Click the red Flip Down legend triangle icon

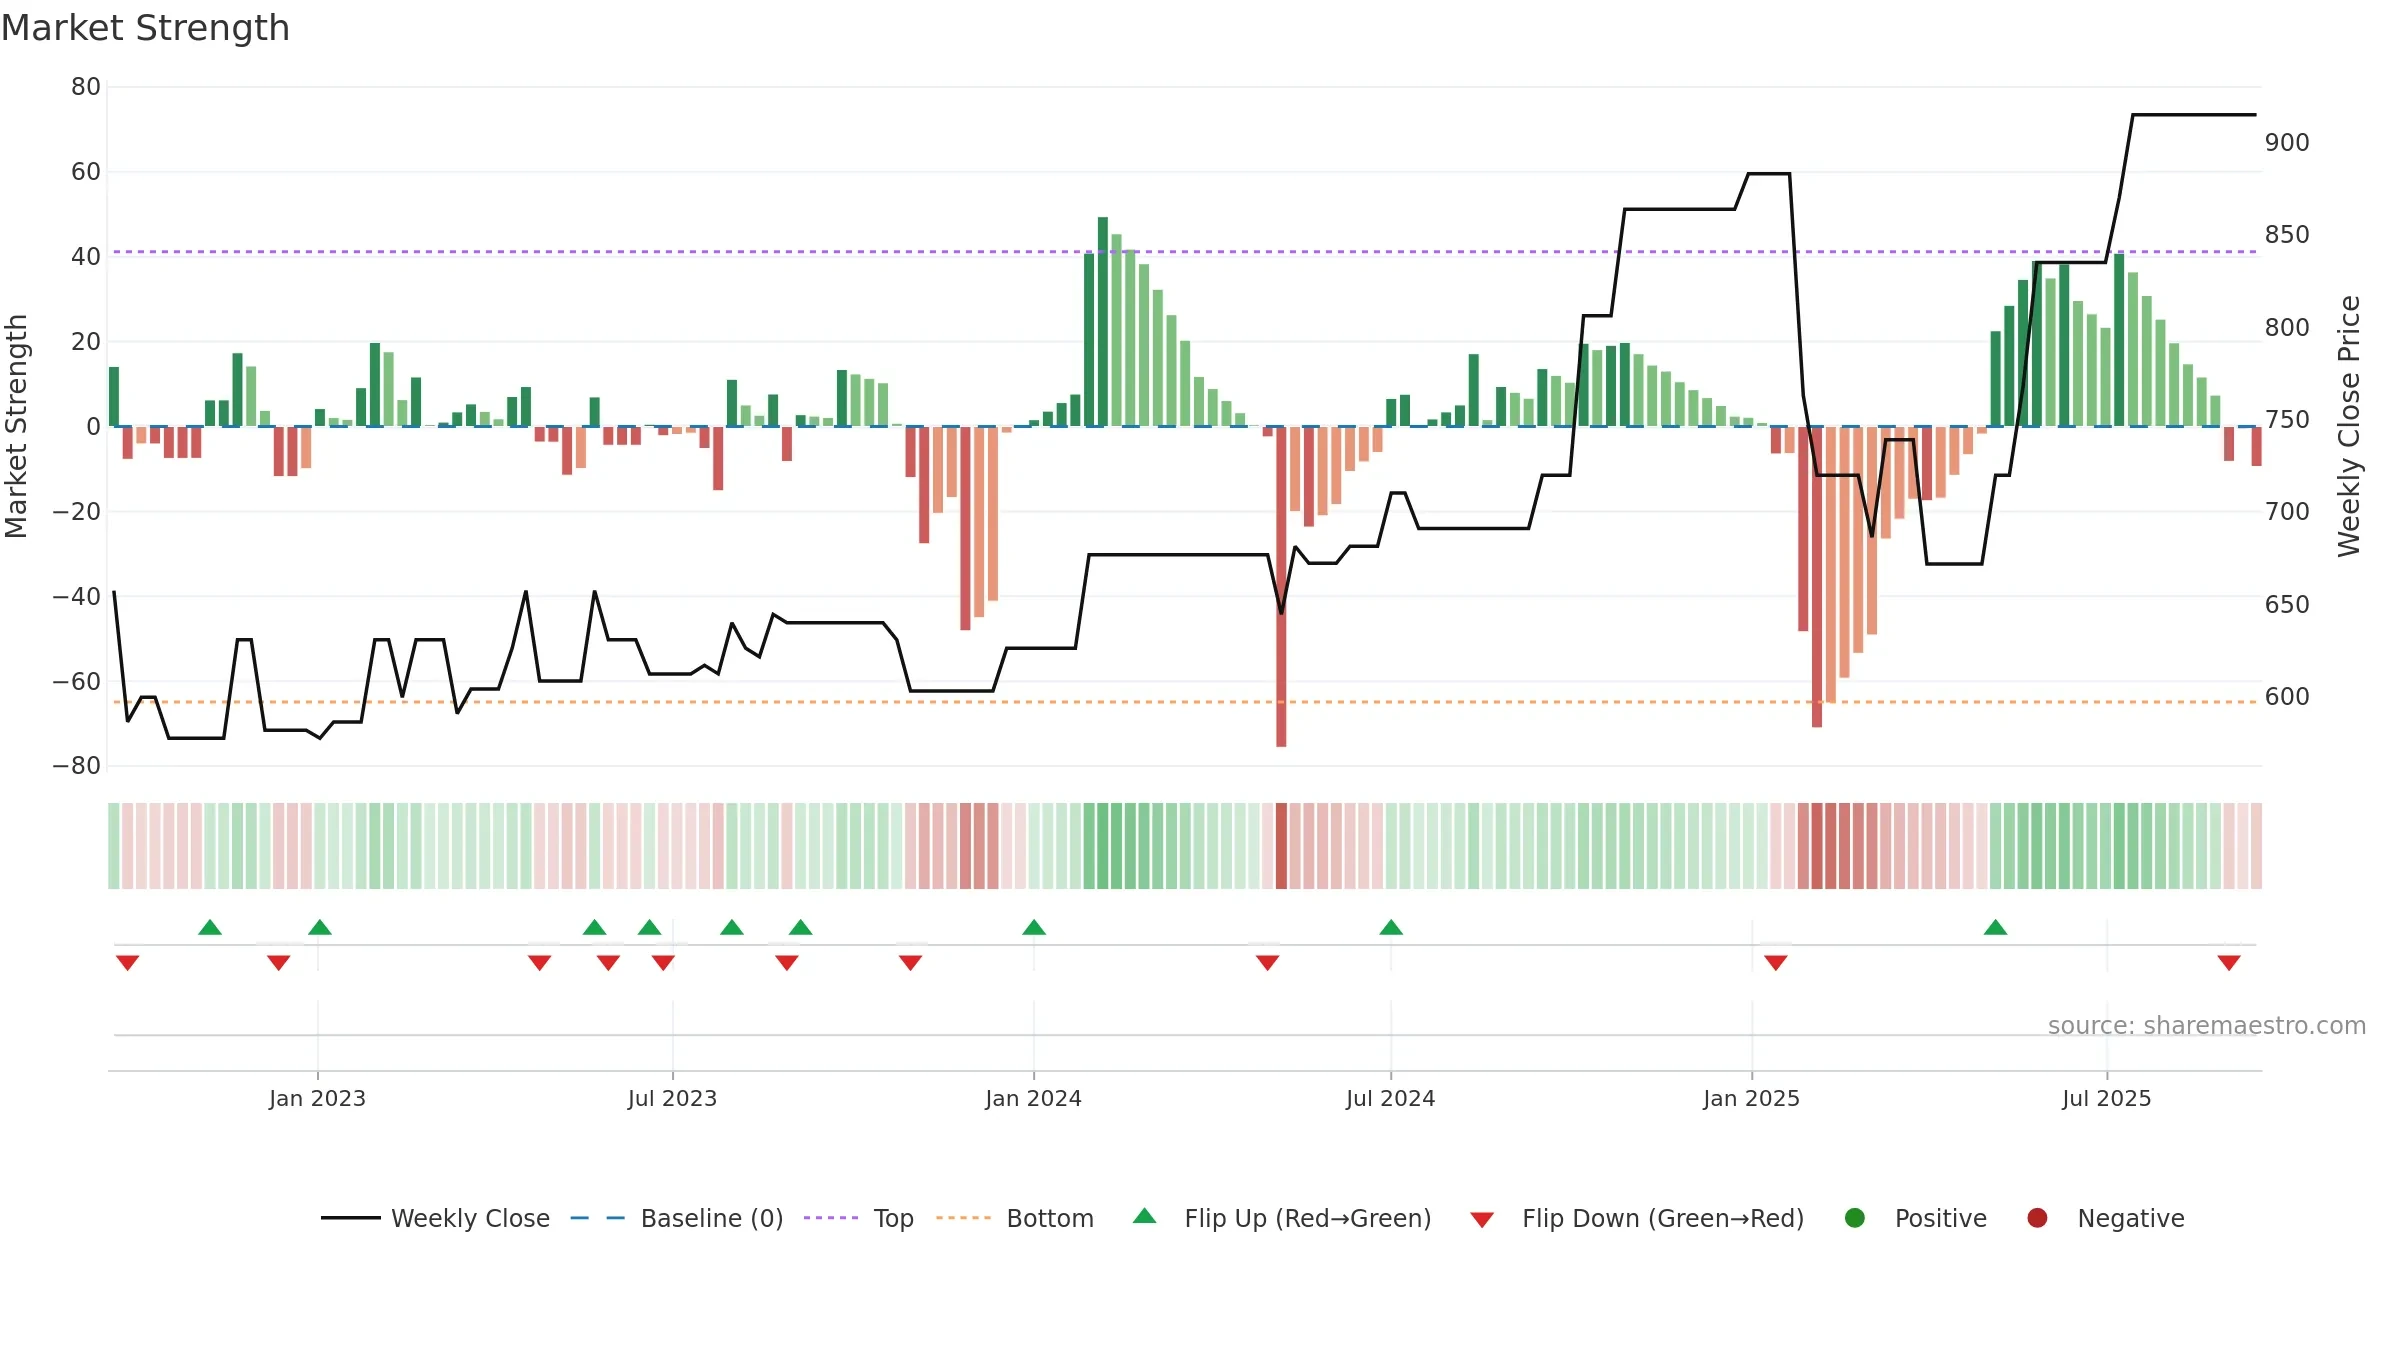tap(1483, 1220)
